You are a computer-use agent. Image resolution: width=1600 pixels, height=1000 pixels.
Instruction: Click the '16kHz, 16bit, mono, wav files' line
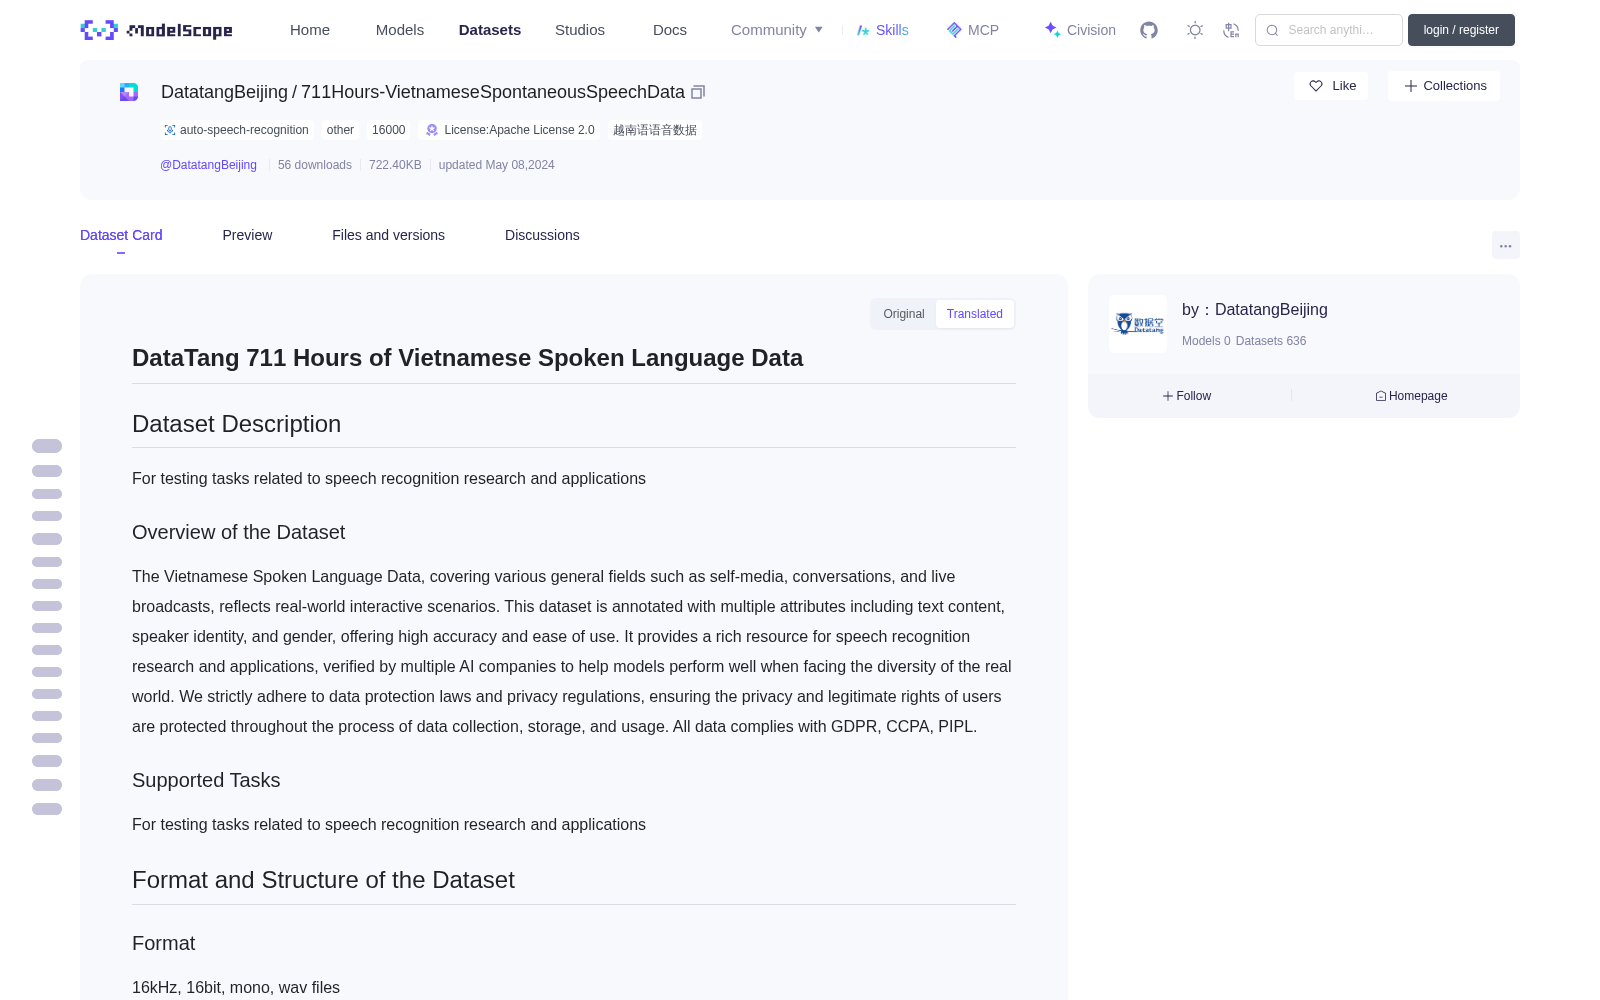tap(236, 987)
